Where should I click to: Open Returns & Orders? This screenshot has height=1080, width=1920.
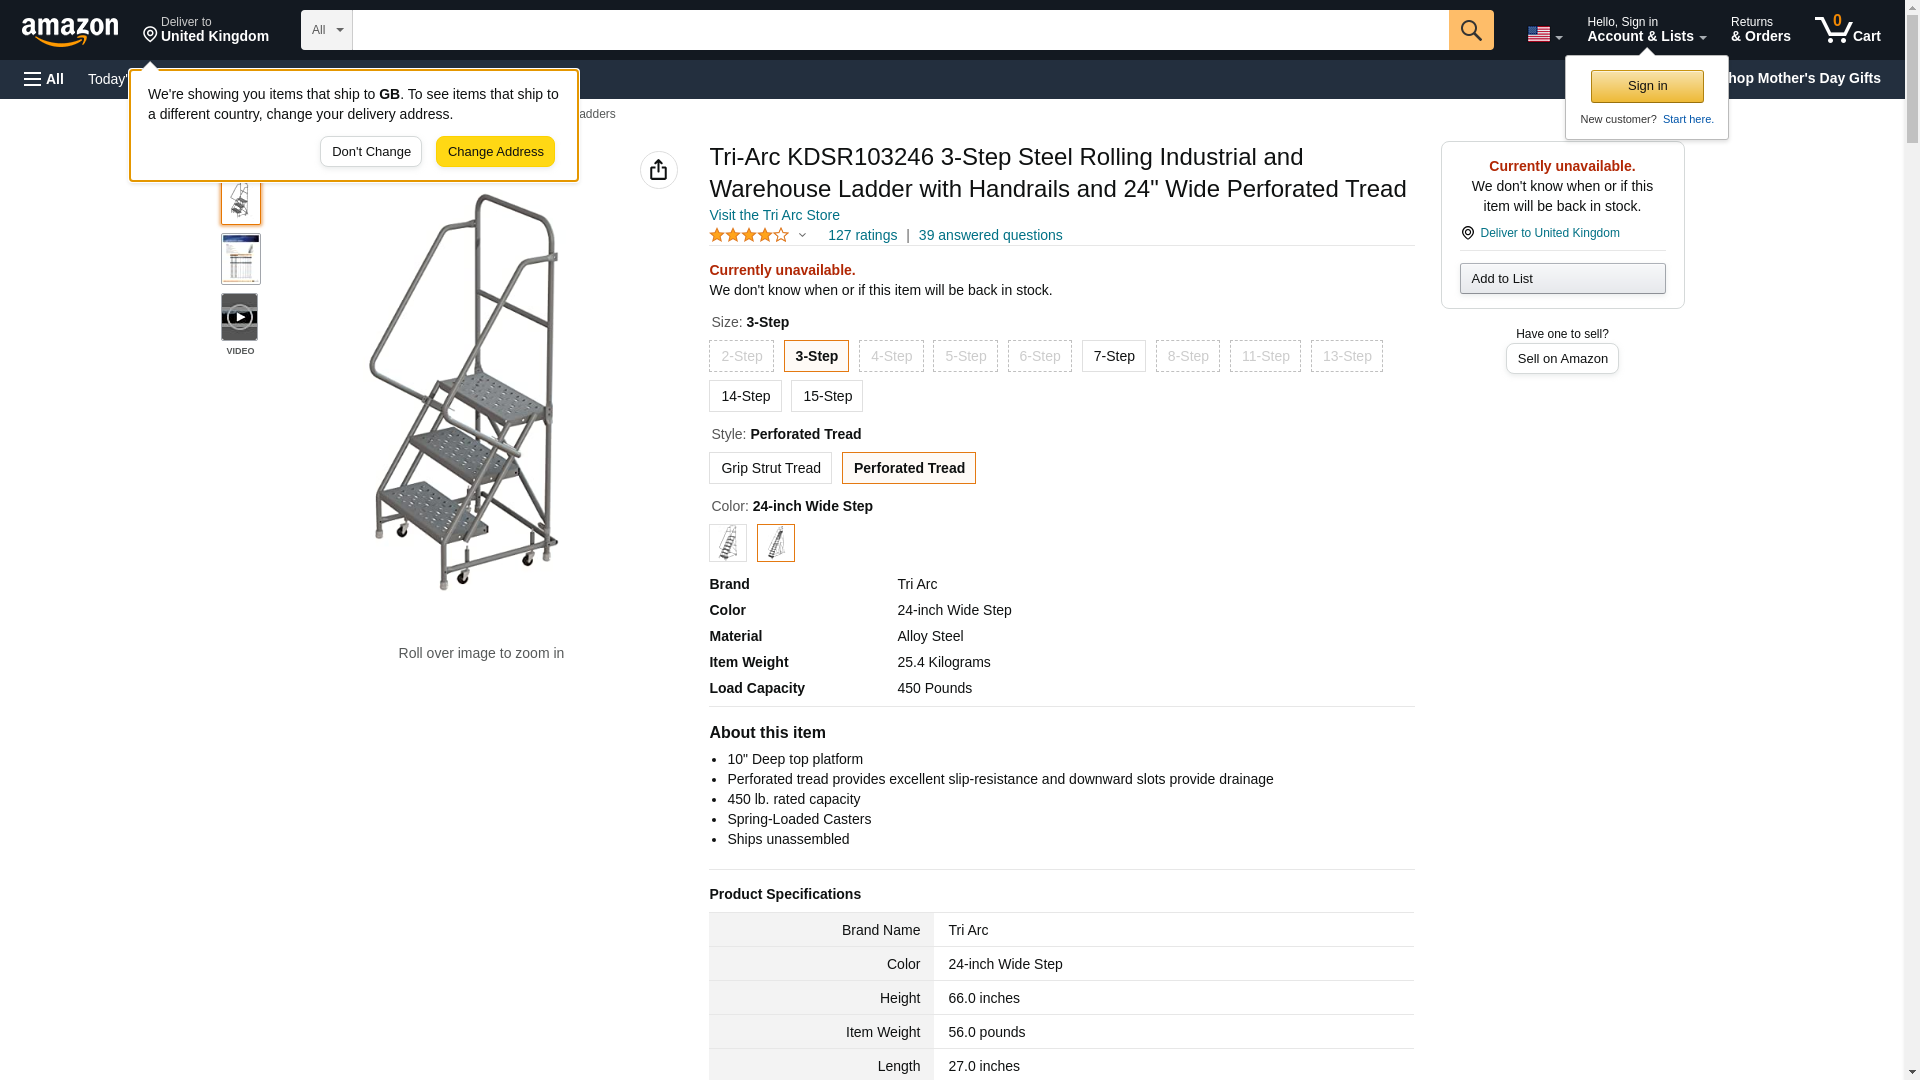coord(1760,30)
